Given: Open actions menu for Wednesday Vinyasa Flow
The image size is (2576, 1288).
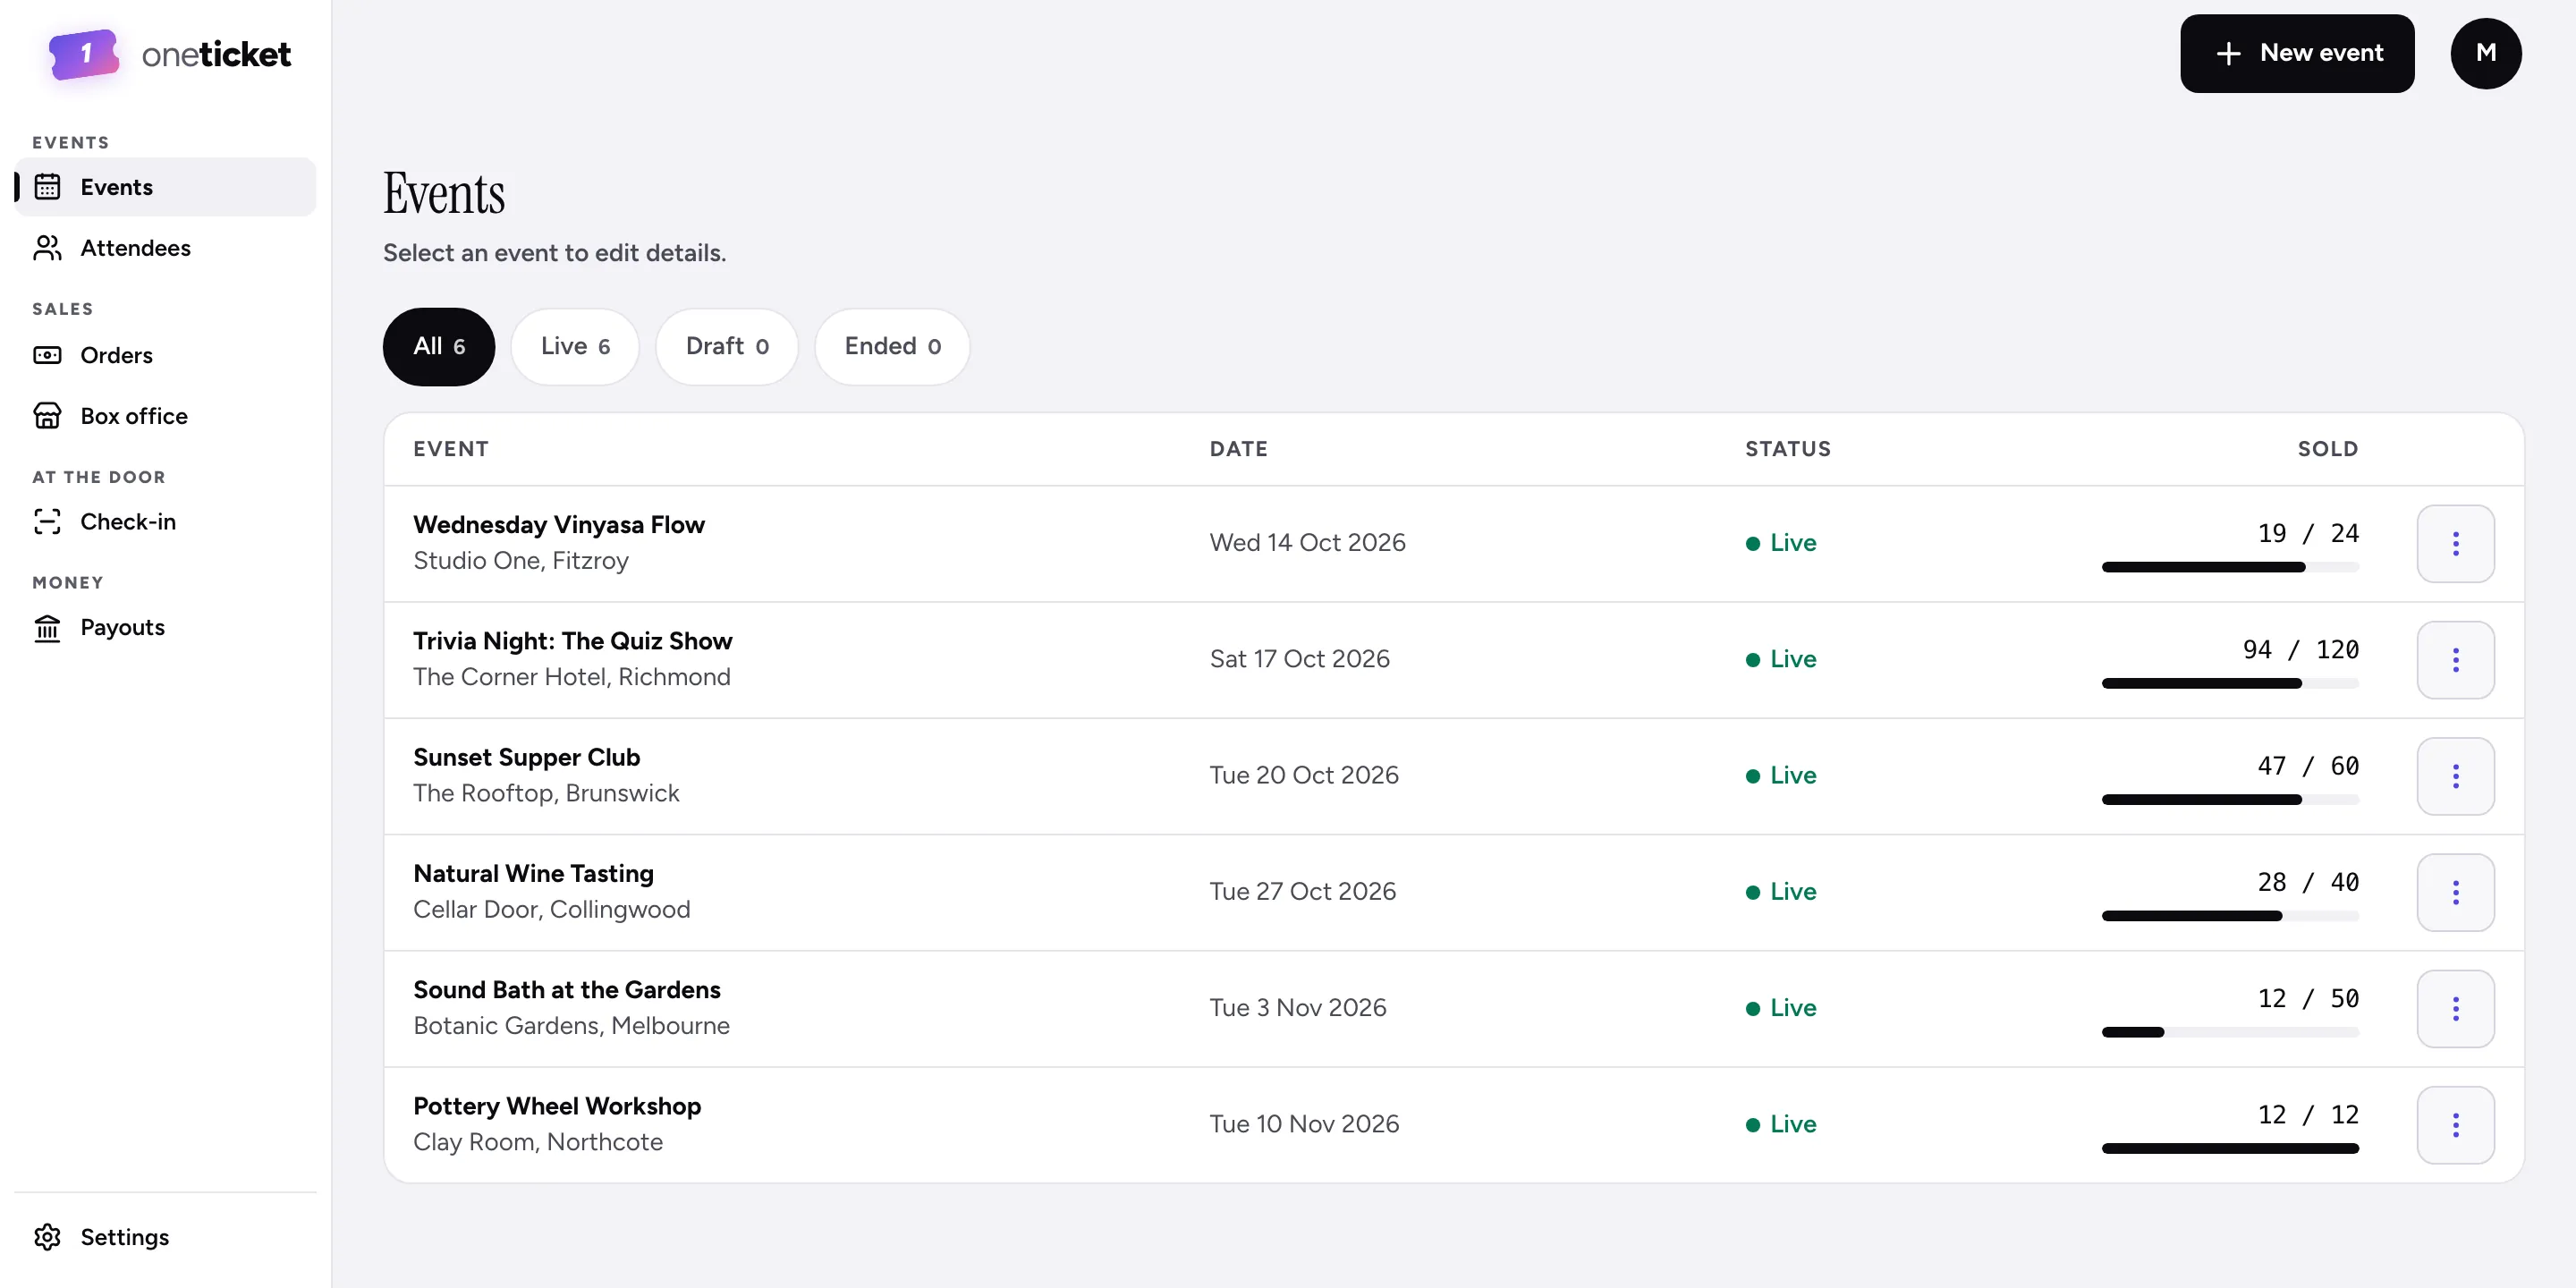Looking at the screenshot, I should pyautogui.click(x=2455, y=544).
